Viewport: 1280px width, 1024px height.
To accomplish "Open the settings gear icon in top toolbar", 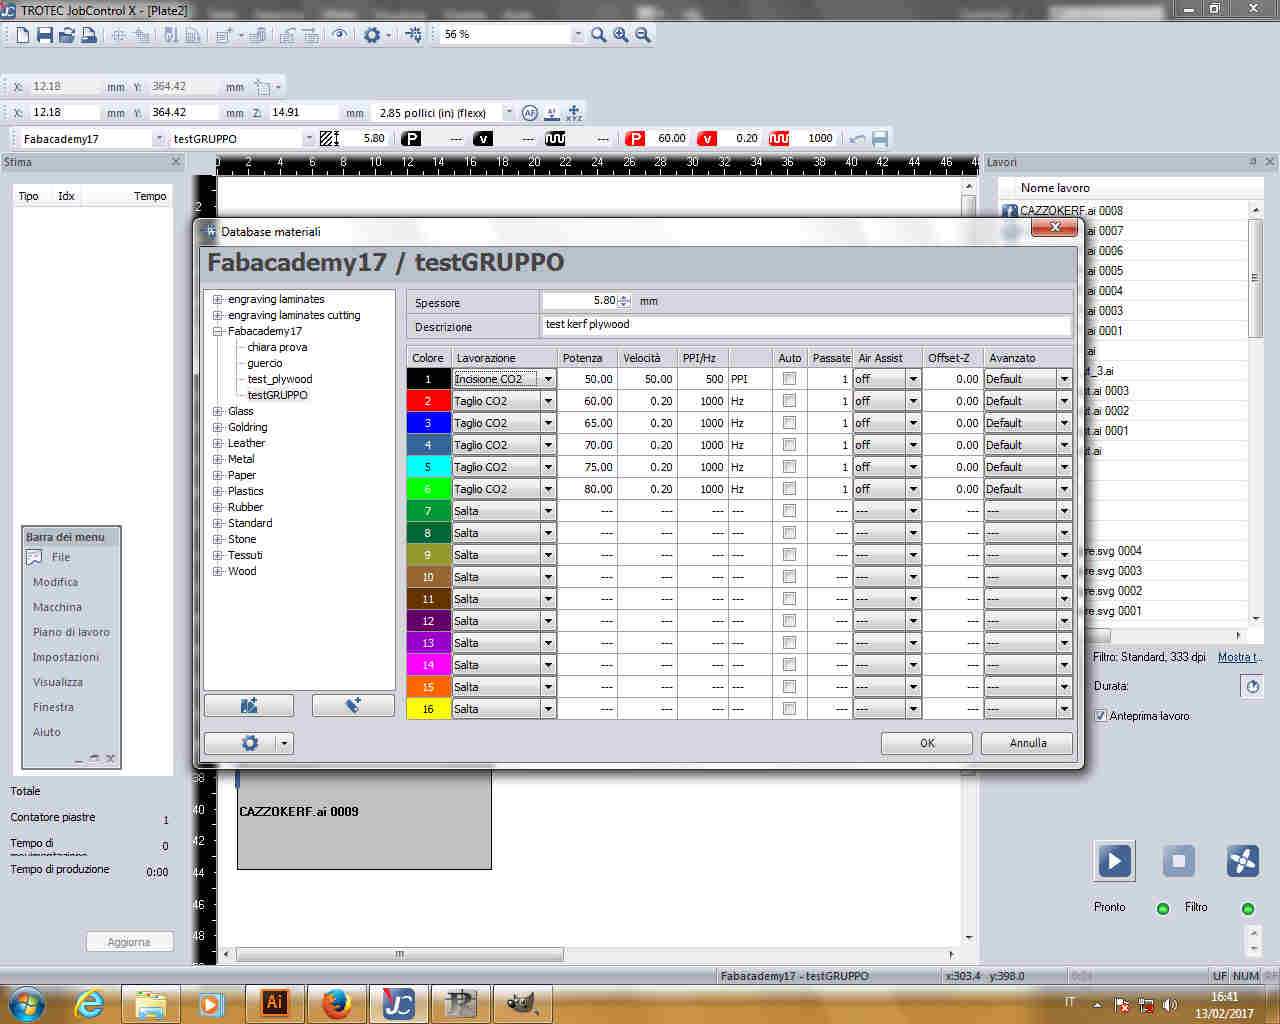I will pyautogui.click(x=372, y=35).
